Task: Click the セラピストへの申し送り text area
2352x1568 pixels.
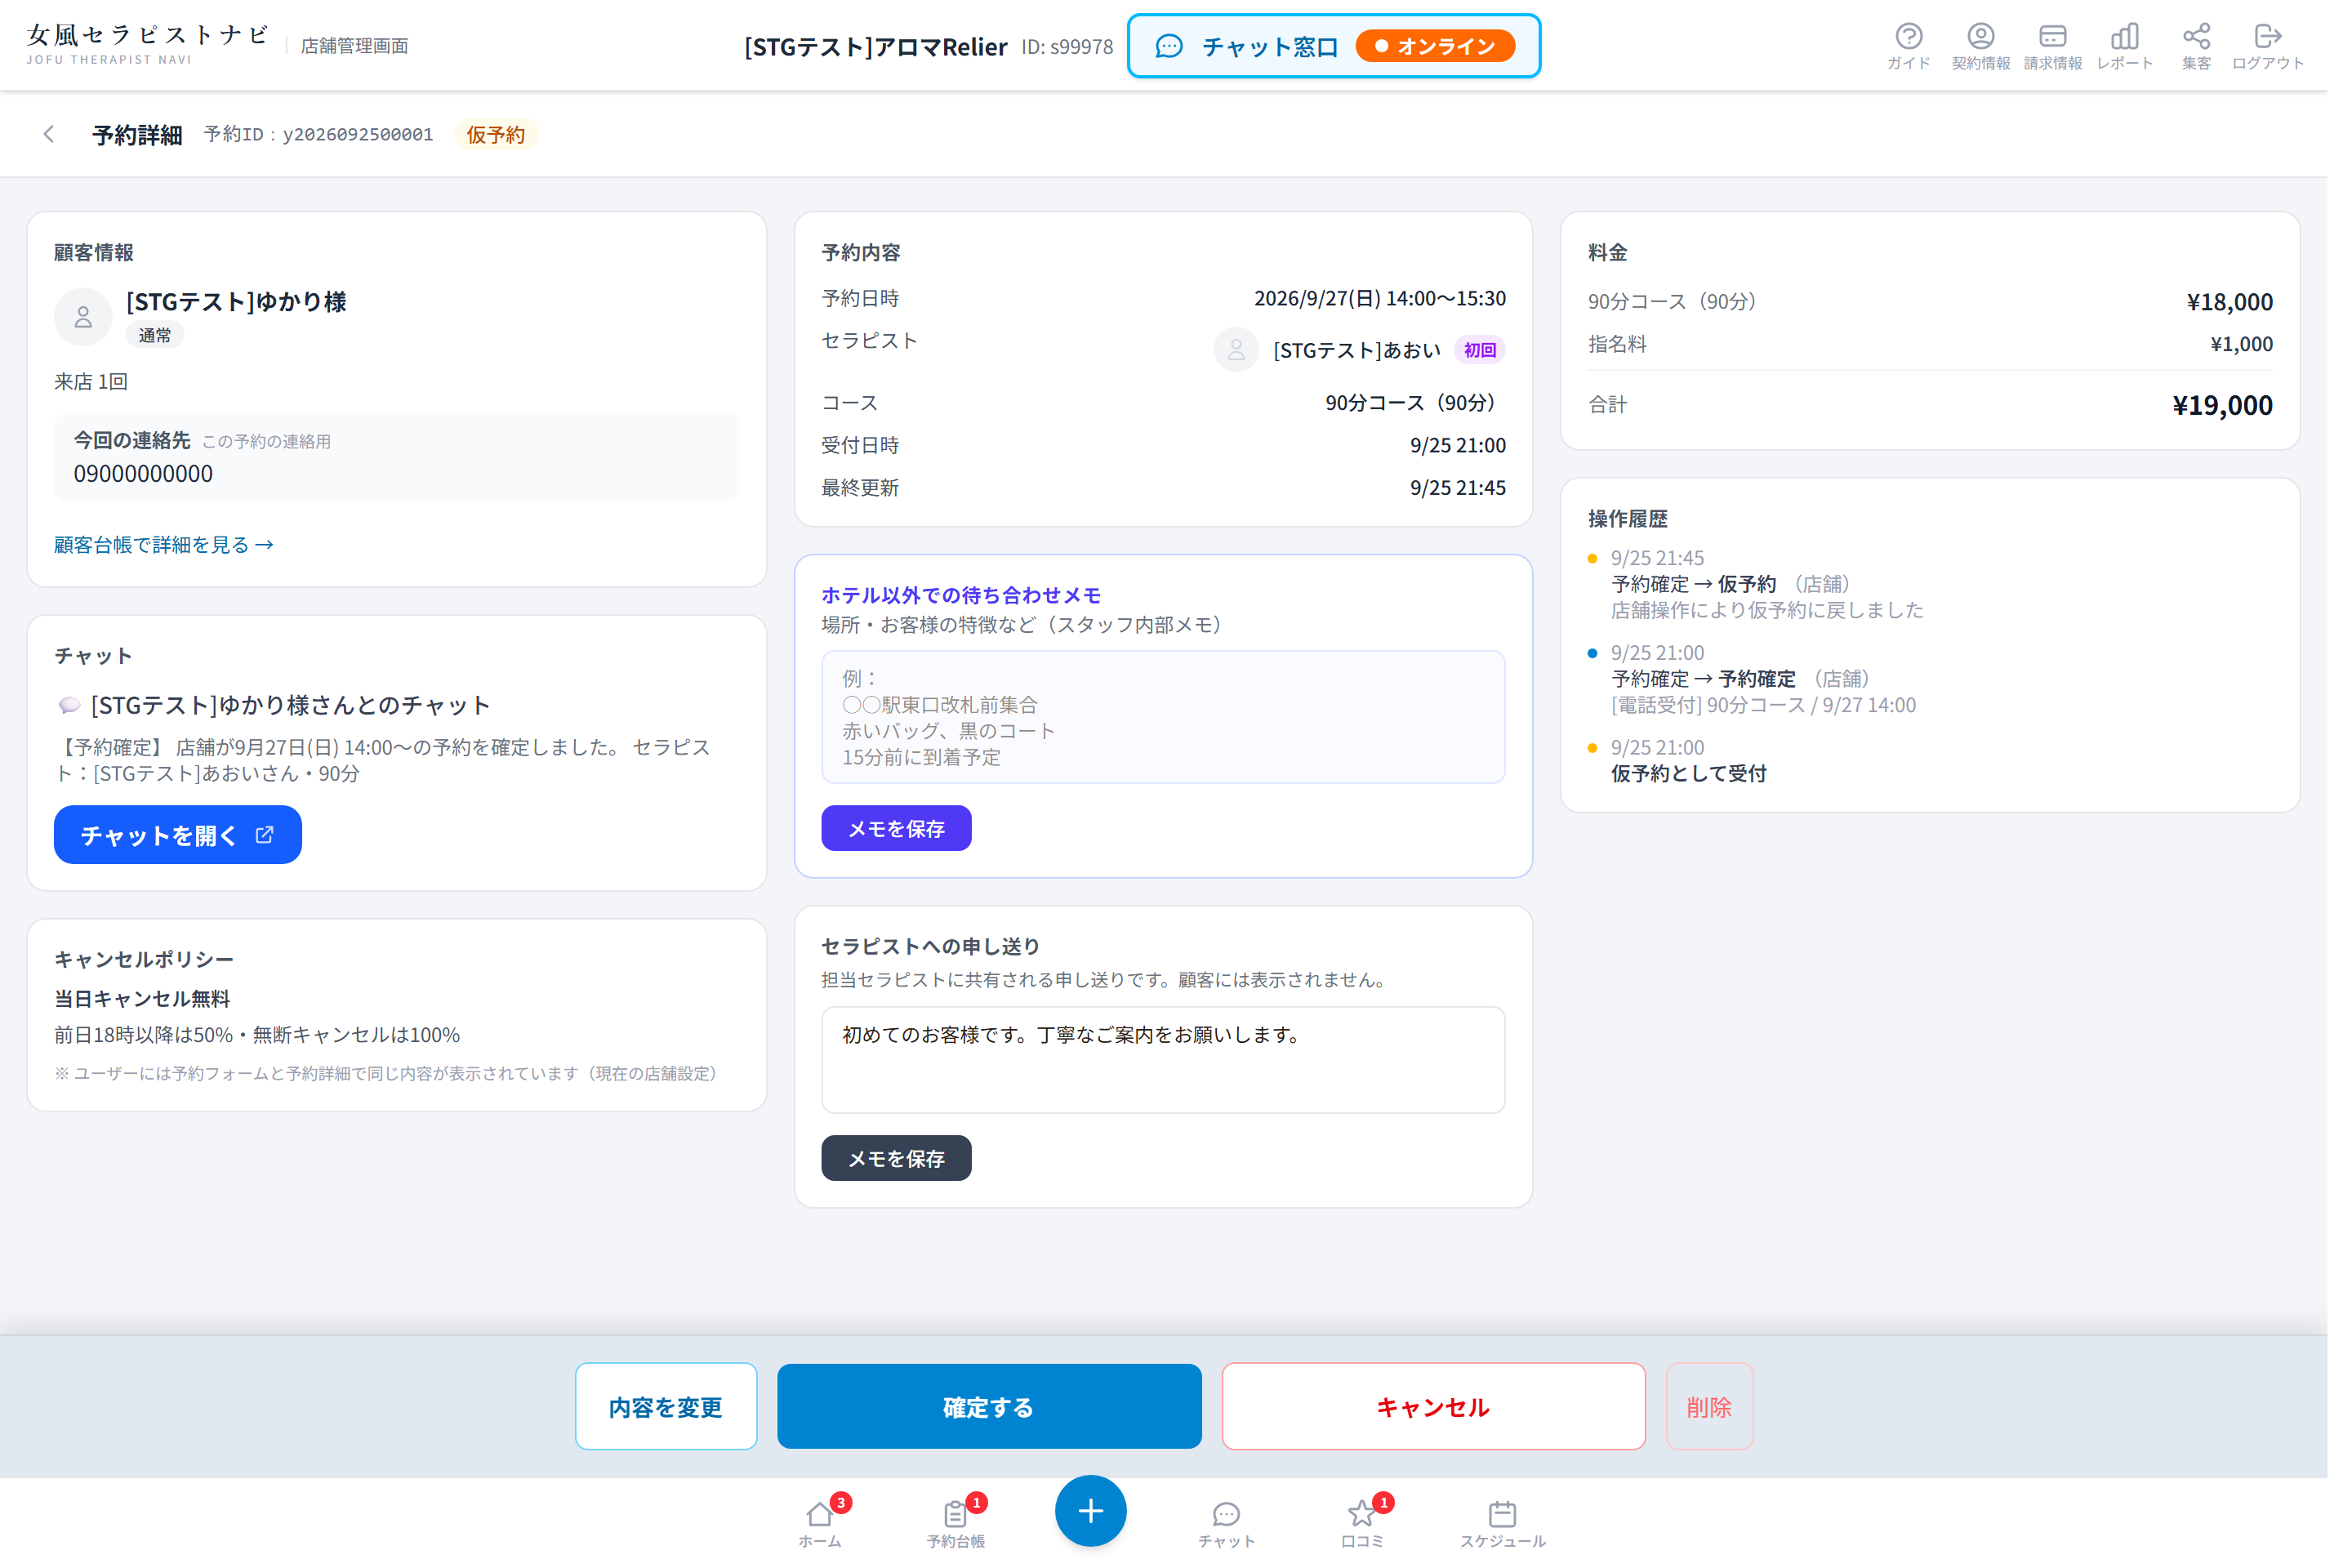Action: click(x=1175, y=1070)
